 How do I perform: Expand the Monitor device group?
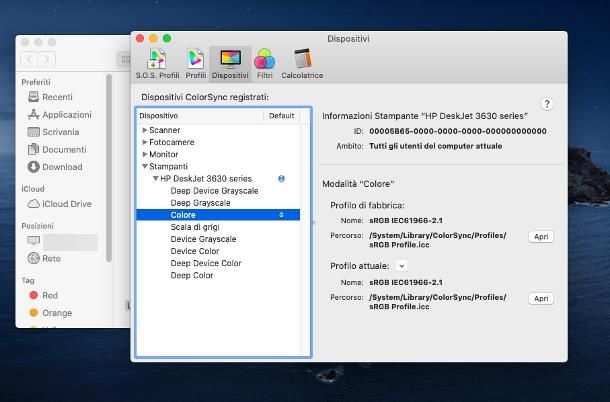(145, 154)
